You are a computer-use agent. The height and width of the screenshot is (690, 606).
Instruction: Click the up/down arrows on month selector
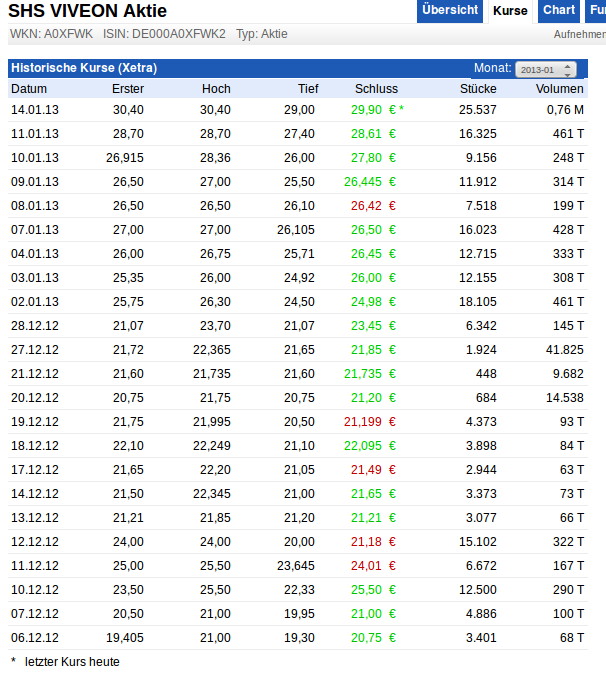point(569,69)
